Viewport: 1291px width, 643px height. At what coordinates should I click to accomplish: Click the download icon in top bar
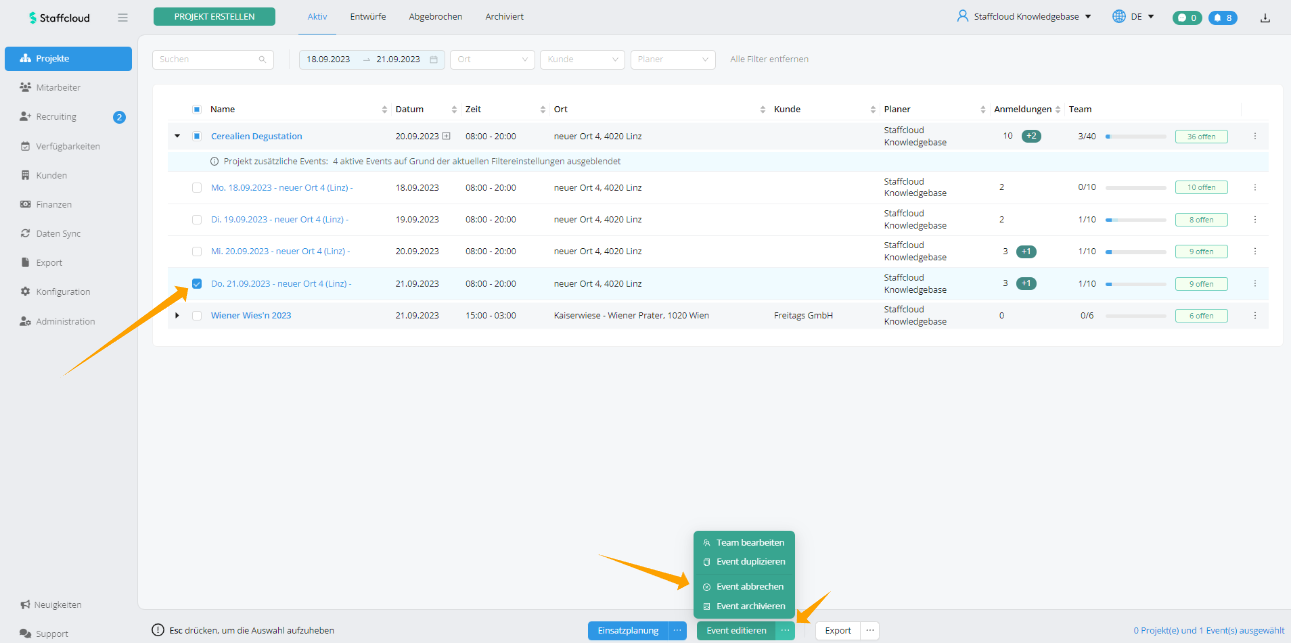(1265, 17)
